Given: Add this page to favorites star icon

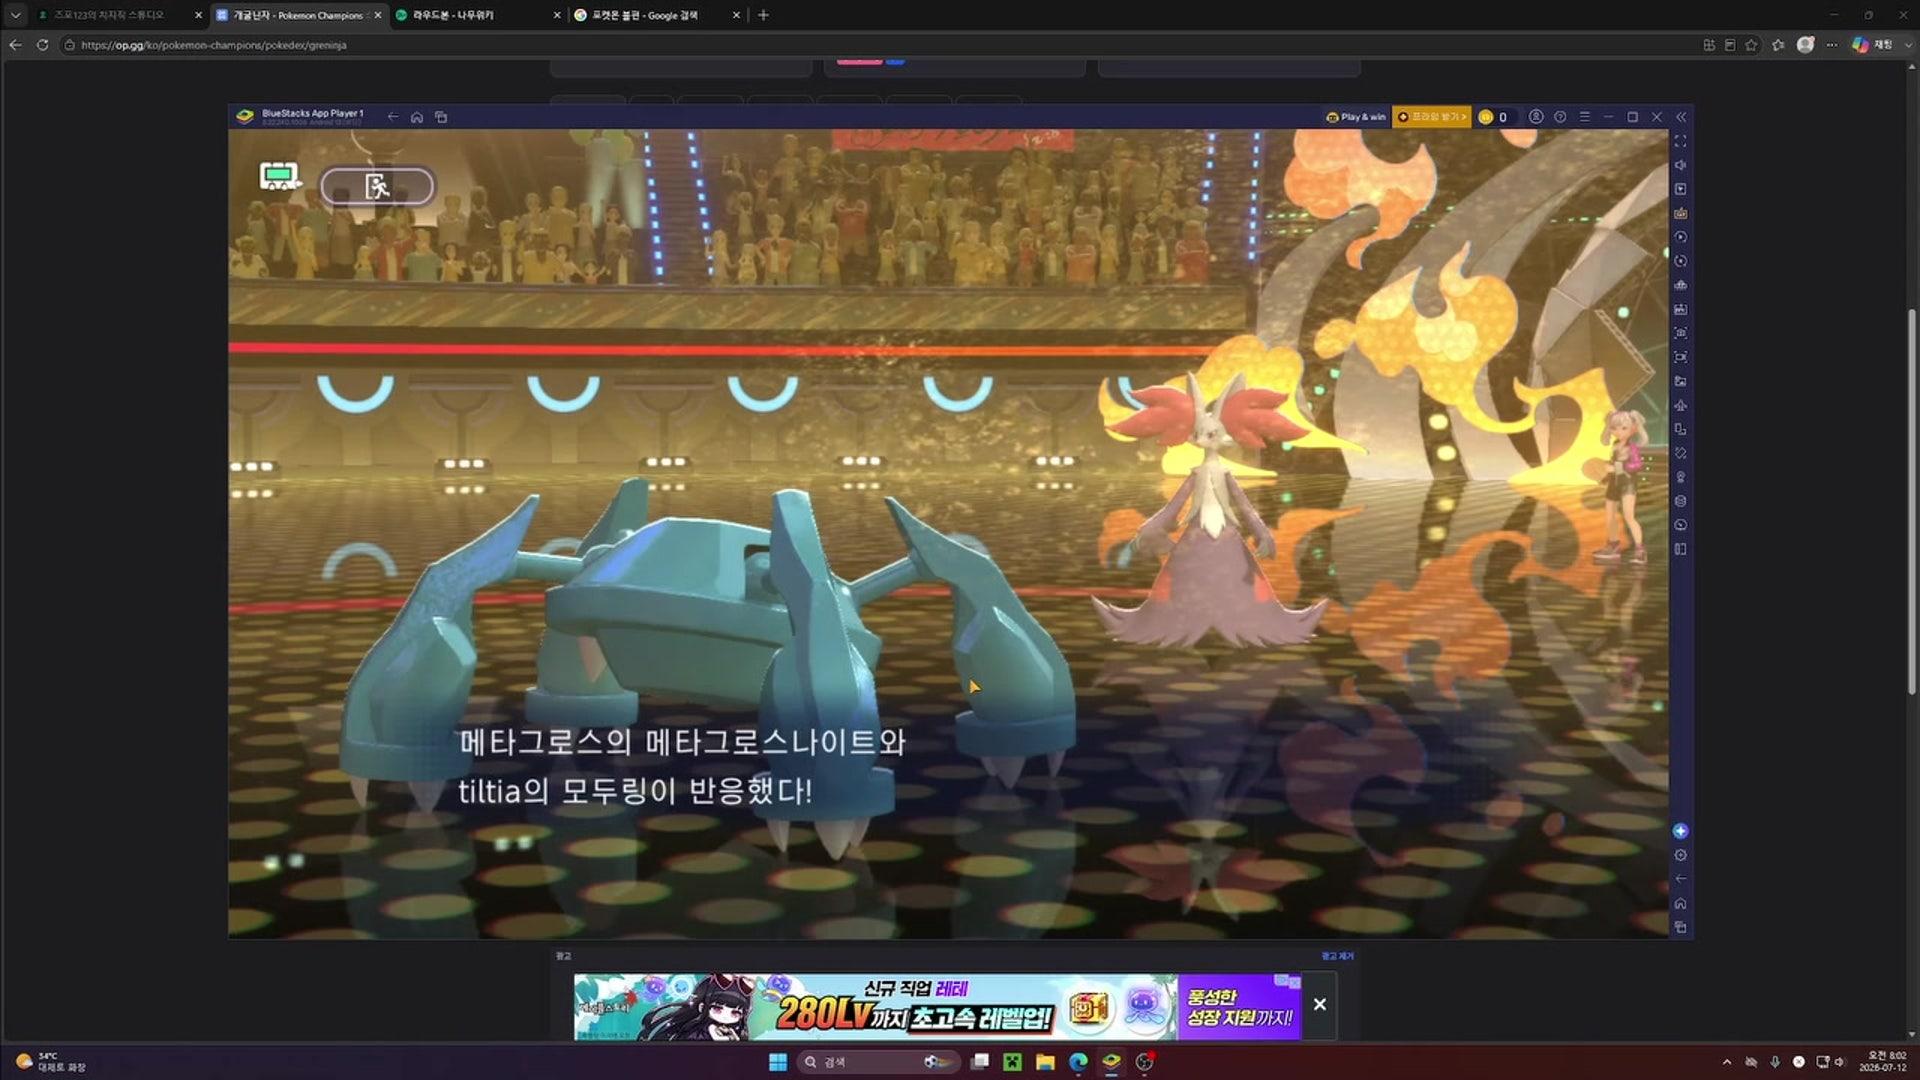Looking at the screenshot, I should [x=1751, y=45].
